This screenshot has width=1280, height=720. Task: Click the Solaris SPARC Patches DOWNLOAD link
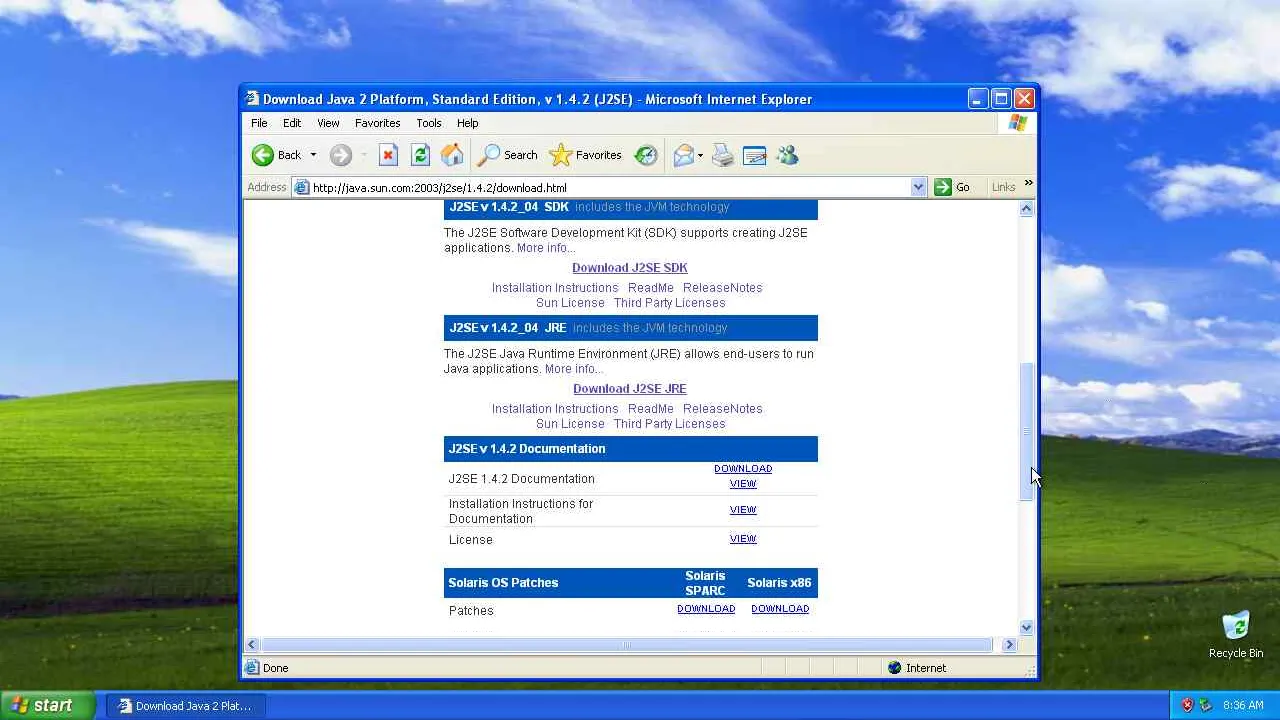coord(706,609)
